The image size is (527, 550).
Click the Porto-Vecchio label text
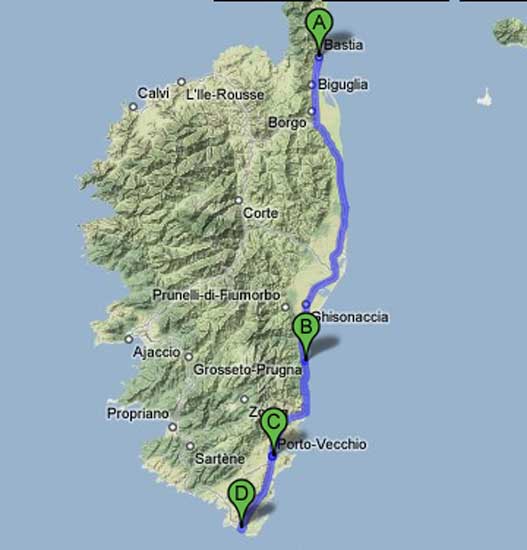pyautogui.click(x=322, y=444)
